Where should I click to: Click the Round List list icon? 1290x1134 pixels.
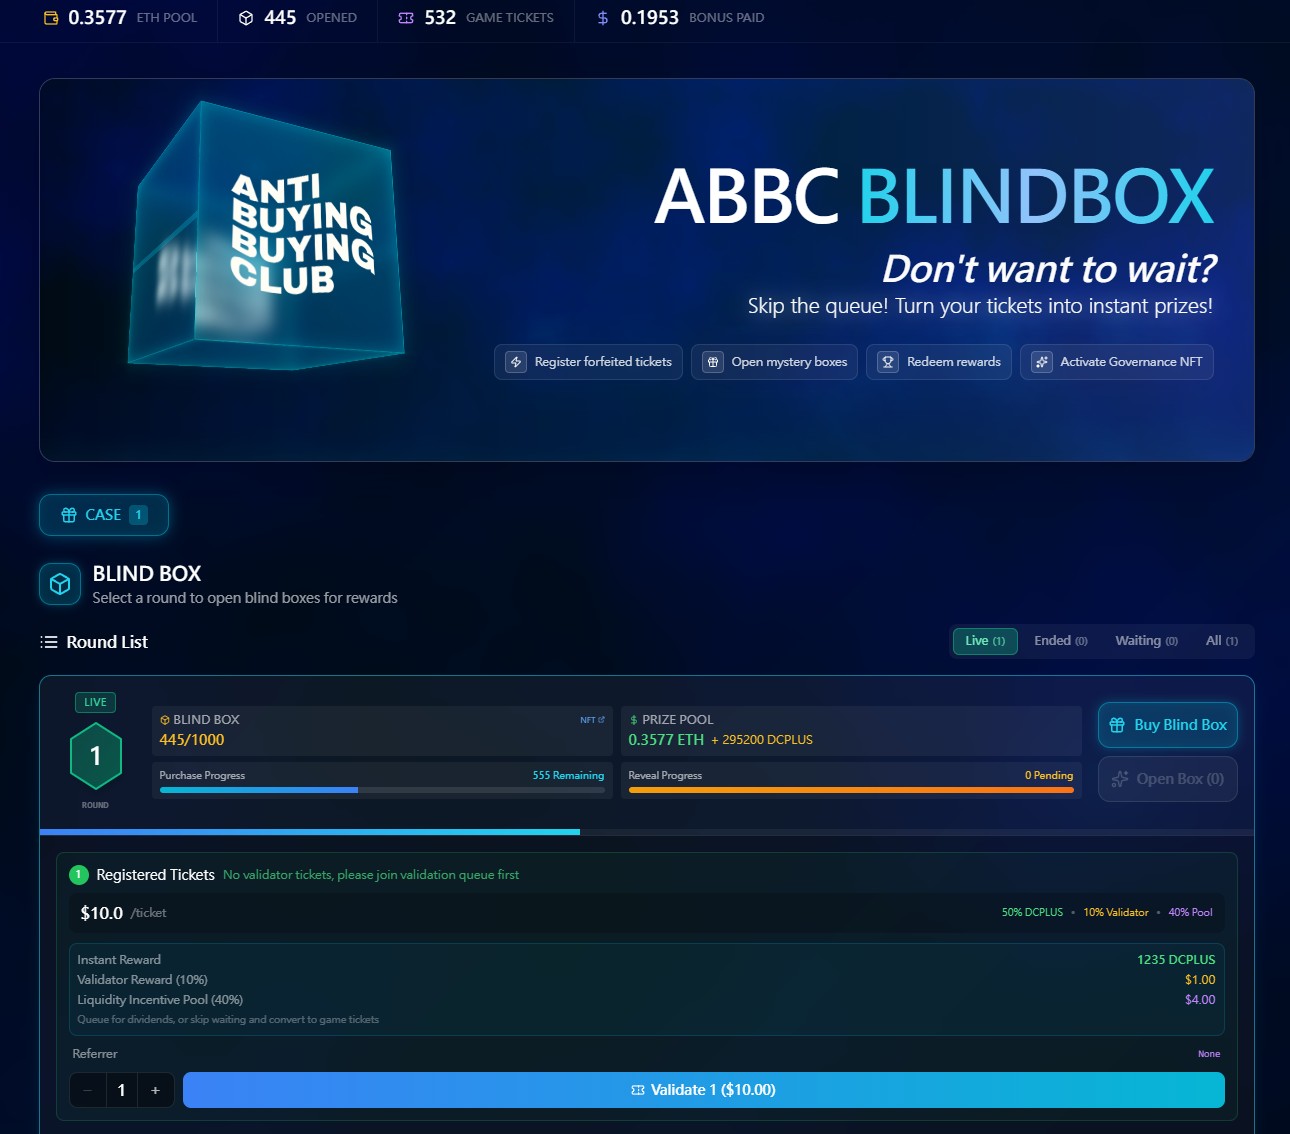coord(49,642)
